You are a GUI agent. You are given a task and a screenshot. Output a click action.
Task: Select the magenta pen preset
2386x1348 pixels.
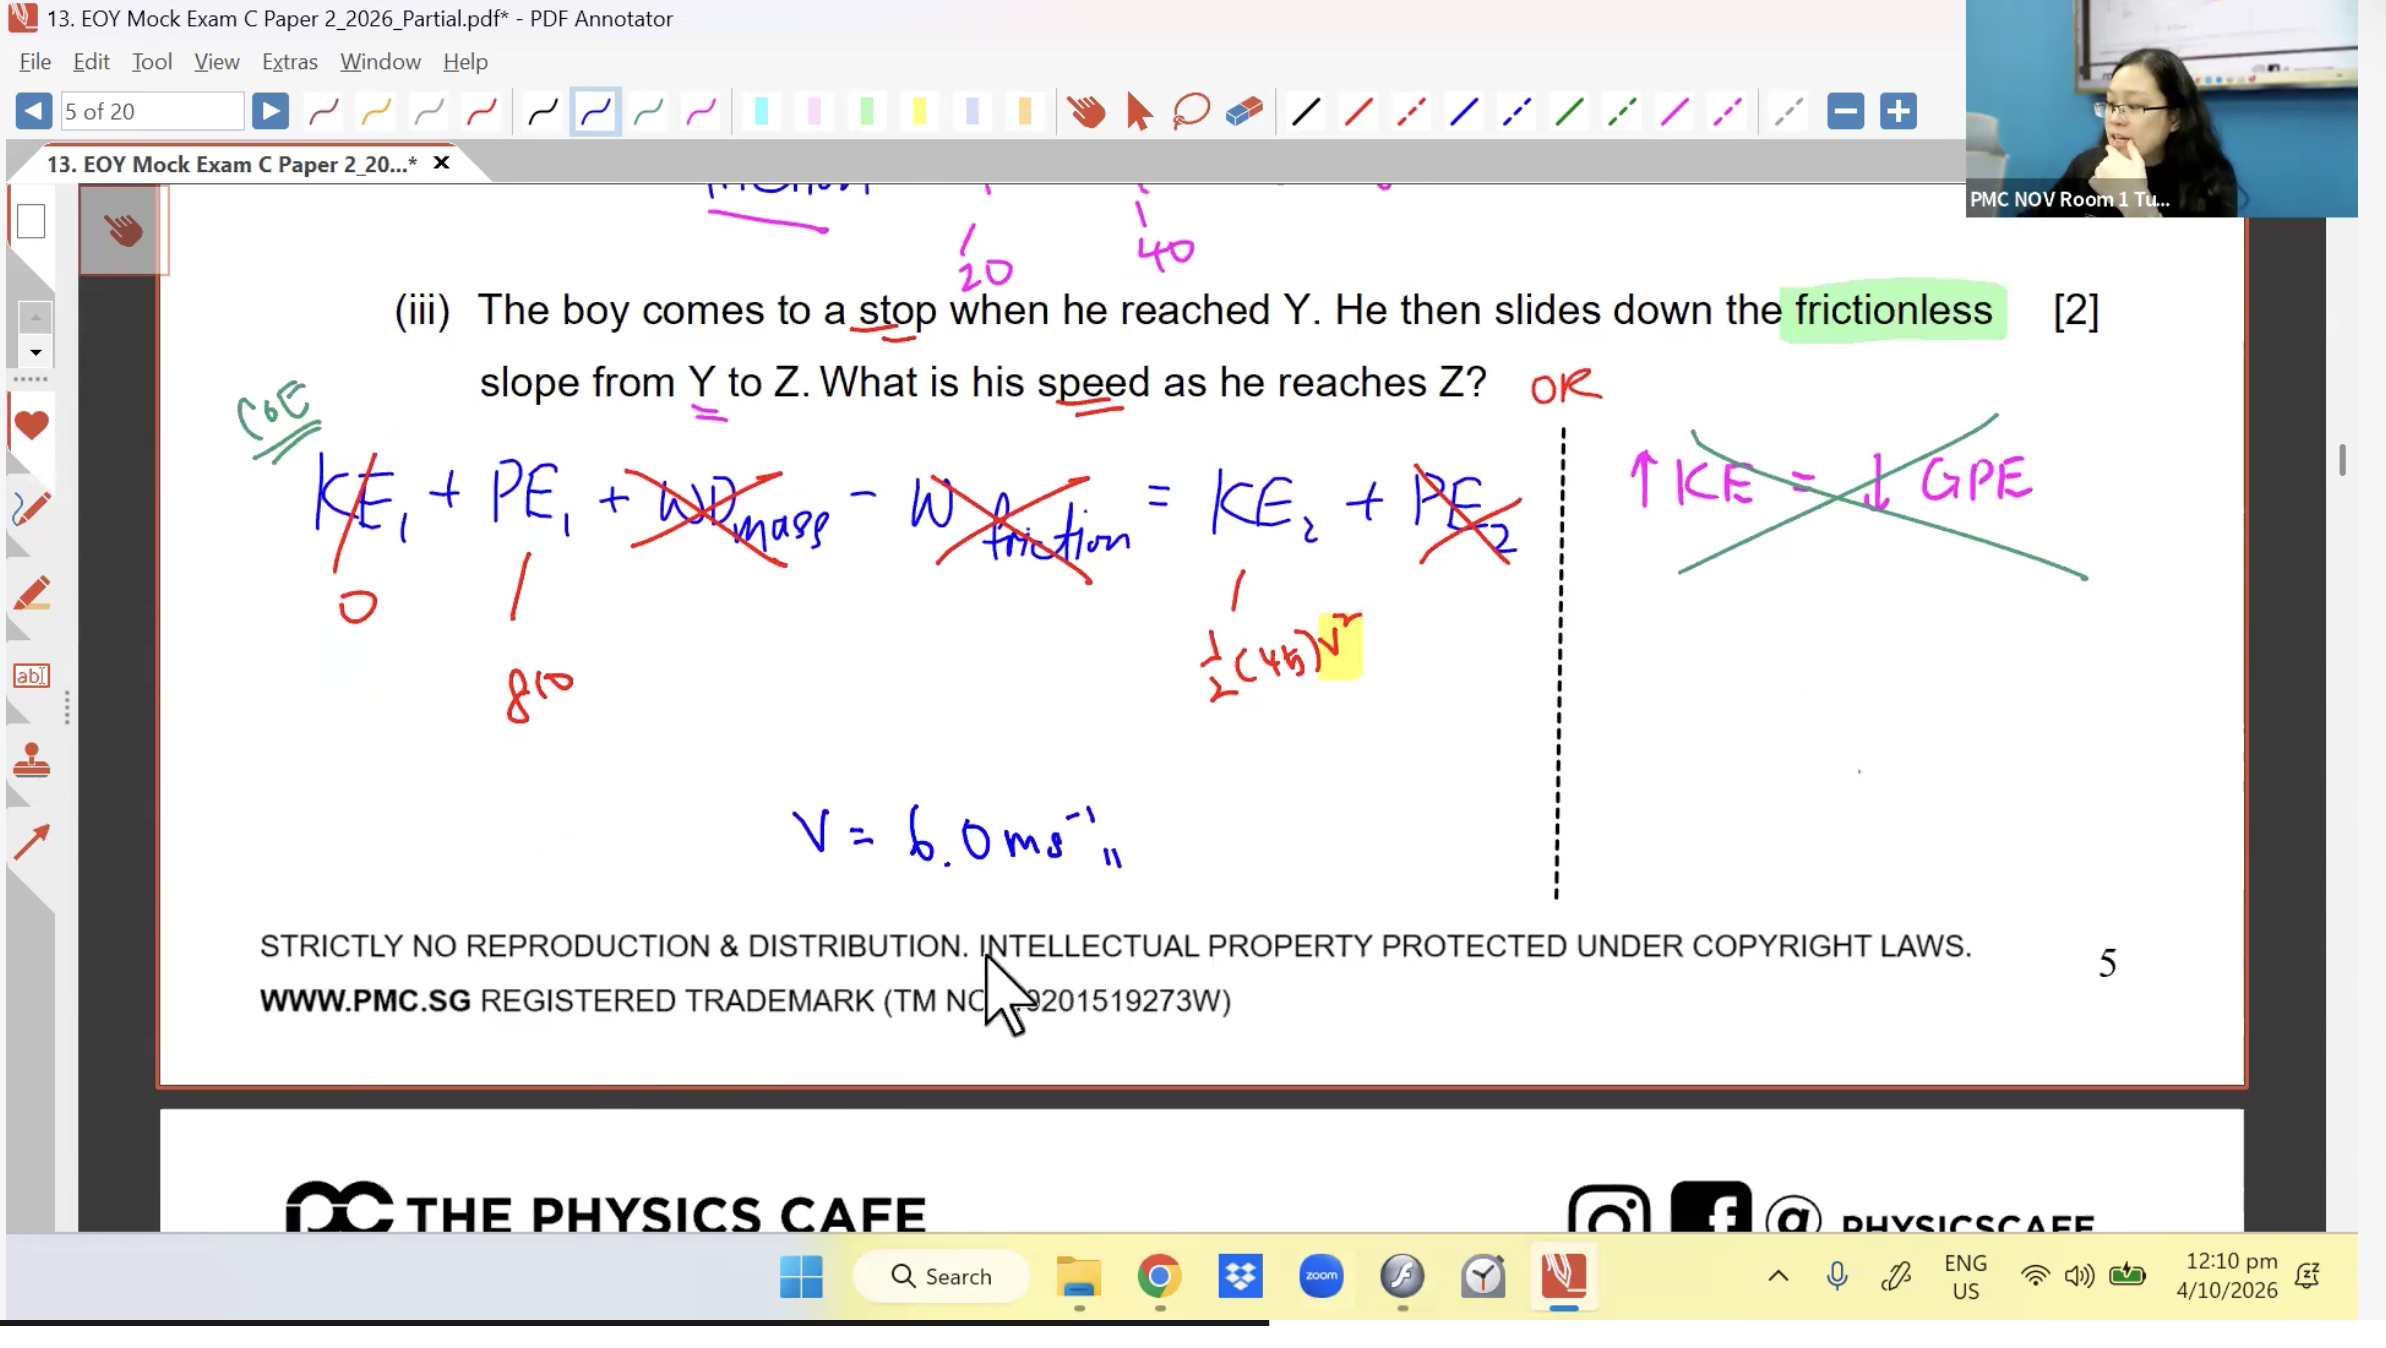point(701,111)
